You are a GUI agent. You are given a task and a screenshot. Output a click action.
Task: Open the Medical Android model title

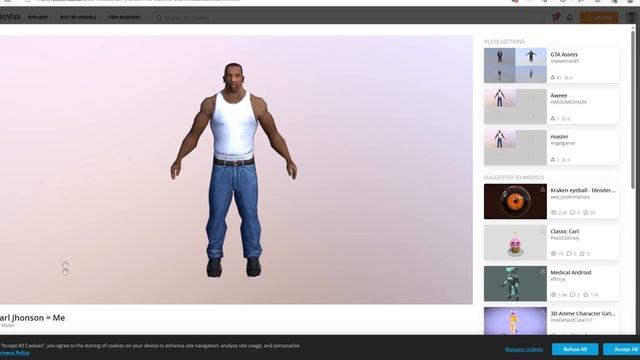[571, 273]
